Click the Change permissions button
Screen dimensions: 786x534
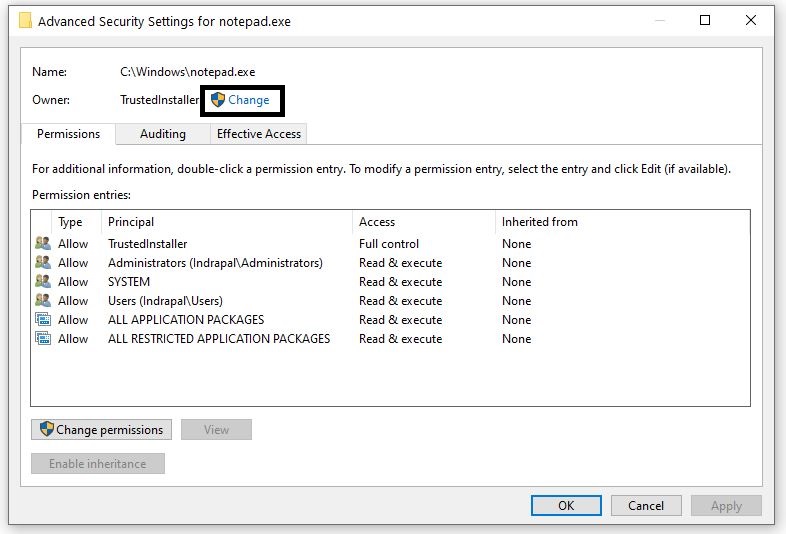[x=101, y=430]
